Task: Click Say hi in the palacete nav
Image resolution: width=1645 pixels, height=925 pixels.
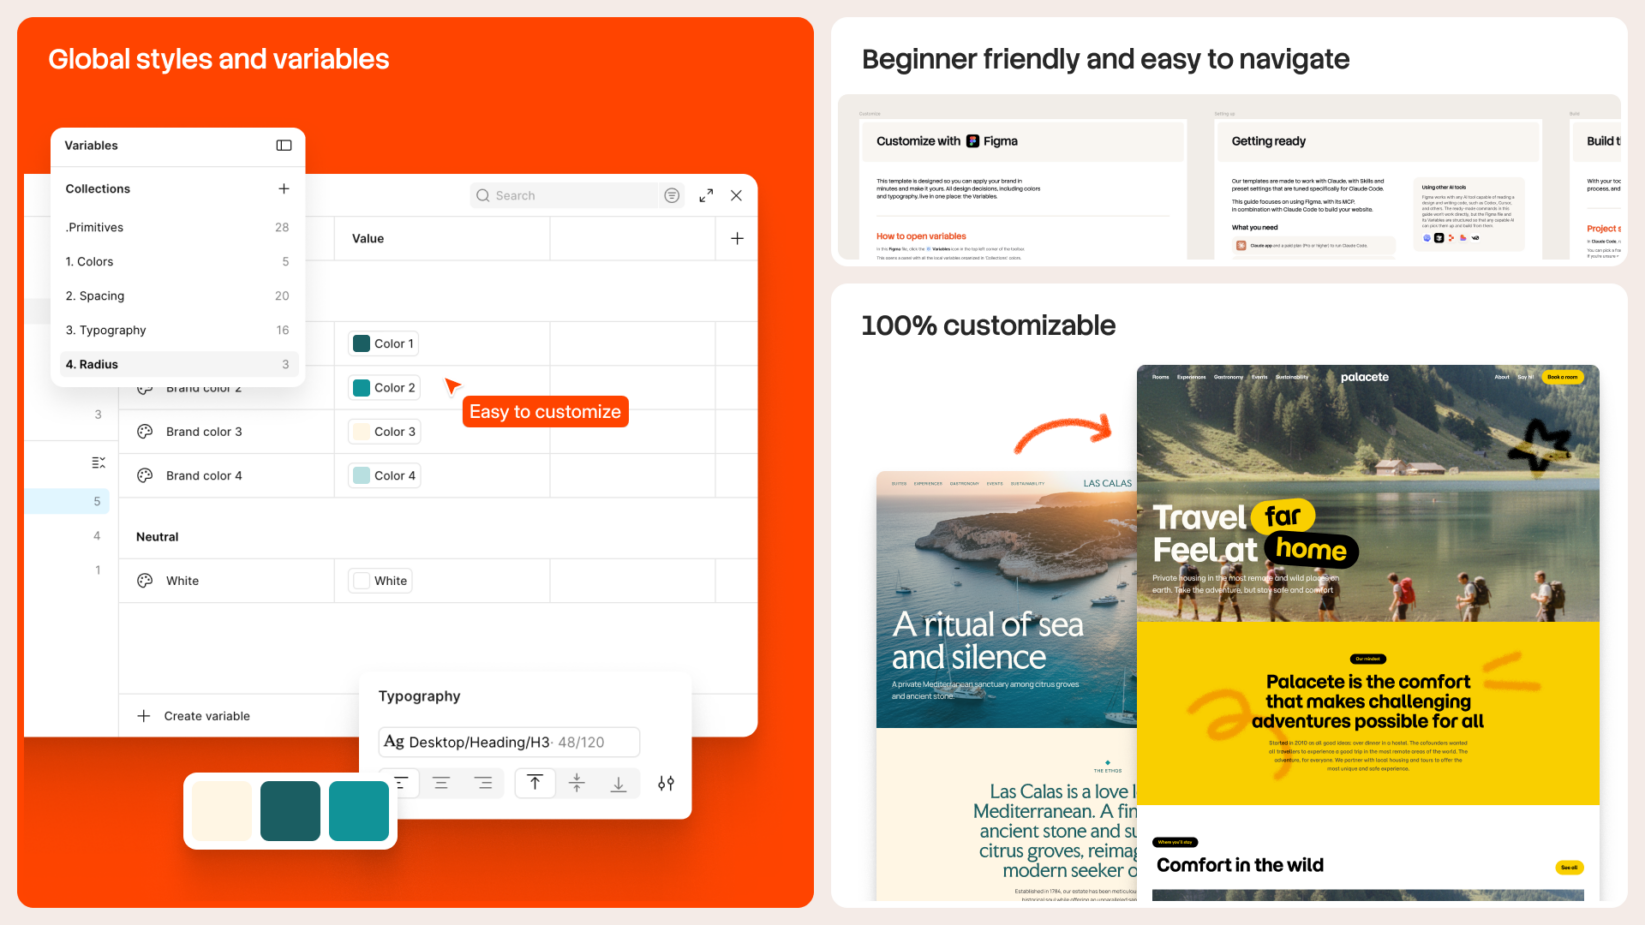Action: coord(1525,377)
